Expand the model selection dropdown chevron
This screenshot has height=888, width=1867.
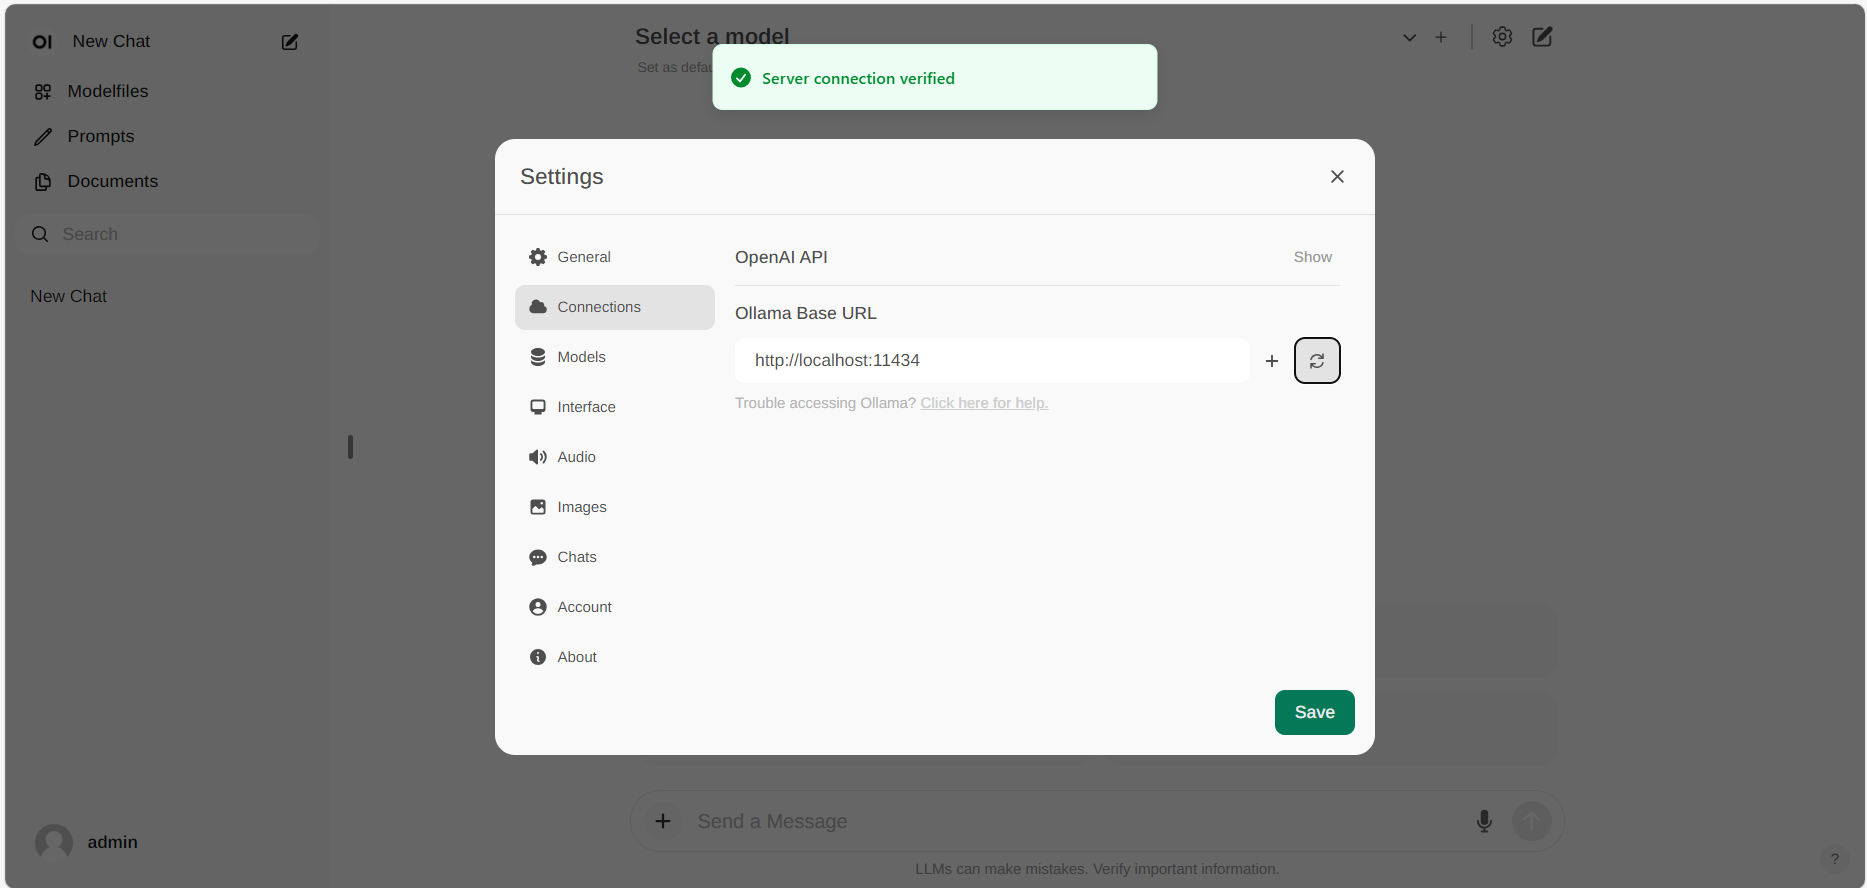pyautogui.click(x=1409, y=38)
